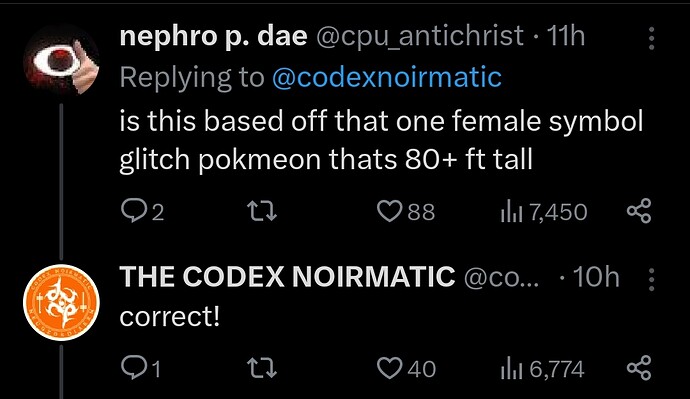
Task: Open the 10h timestamp of the reply
Action: coord(596,277)
